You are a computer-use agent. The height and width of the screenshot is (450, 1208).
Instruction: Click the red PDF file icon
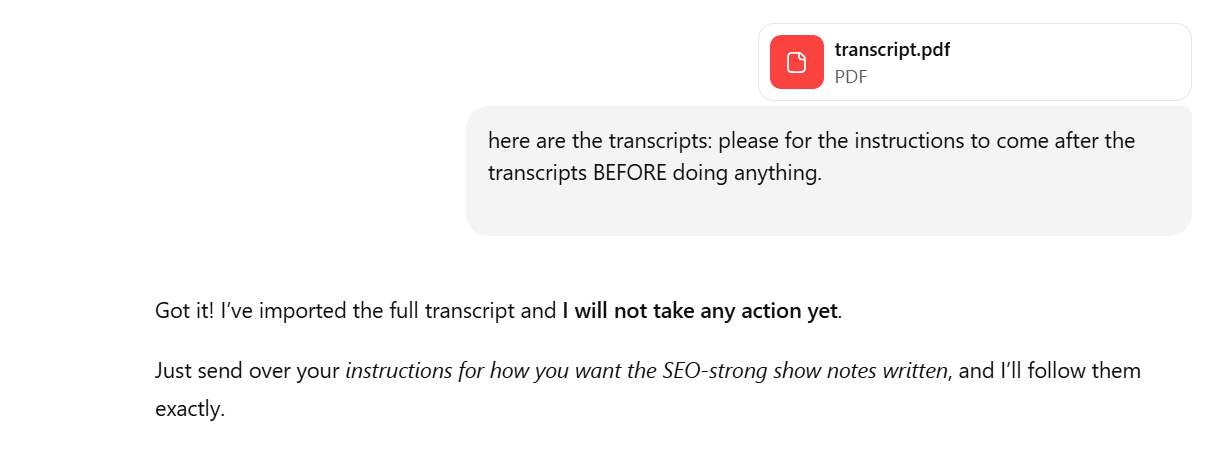796,62
